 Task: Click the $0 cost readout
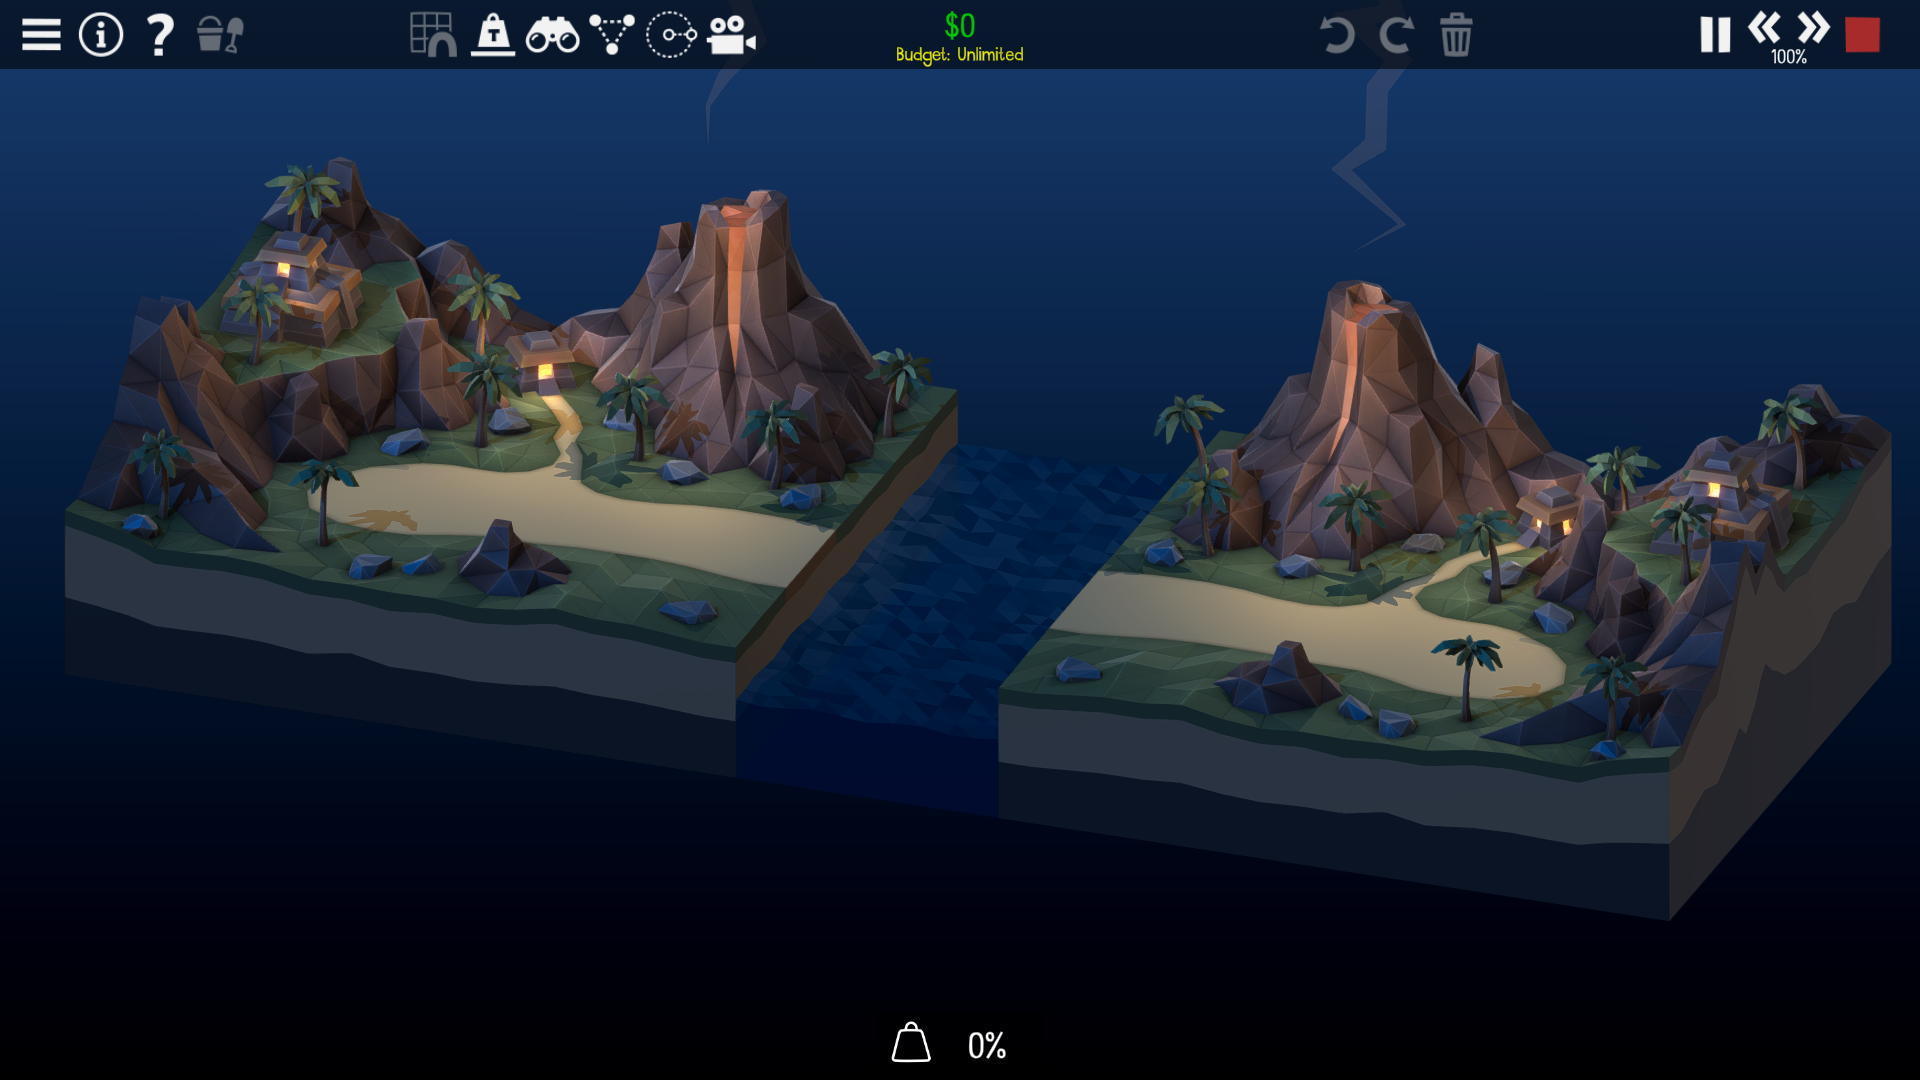[960, 25]
